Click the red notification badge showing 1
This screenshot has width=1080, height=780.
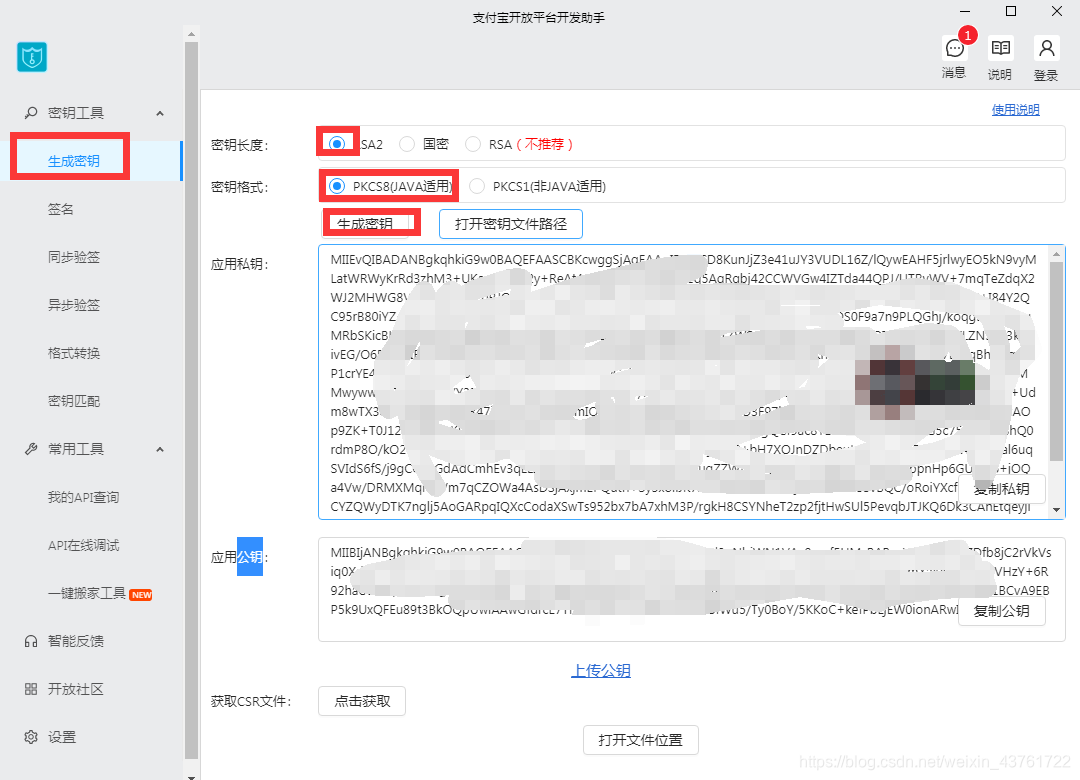coord(968,35)
